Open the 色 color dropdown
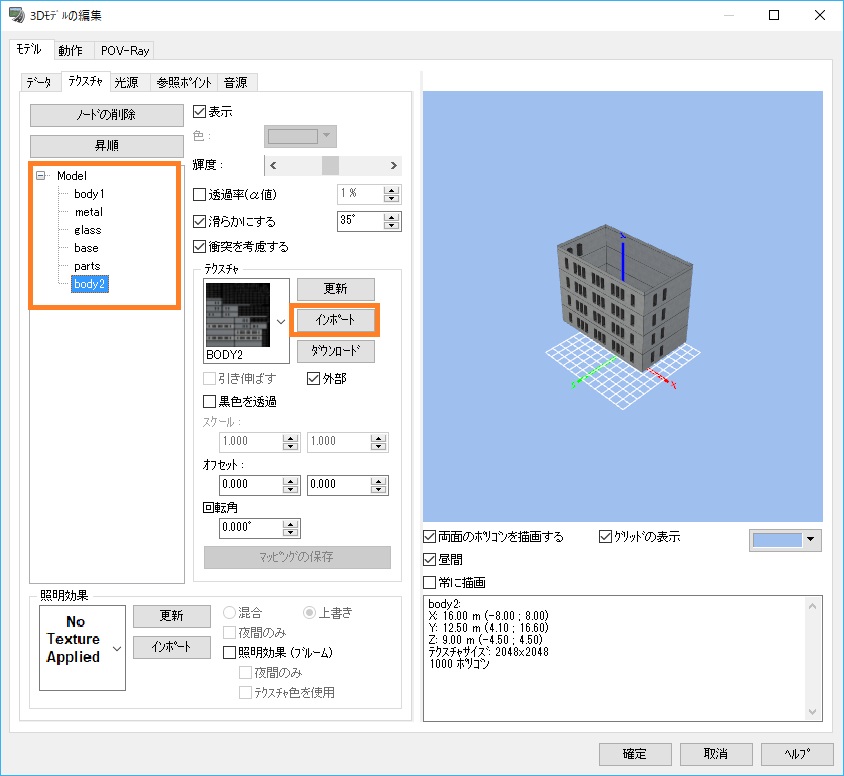The width and height of the screenshot is (844, 776). tap(300, 136)
